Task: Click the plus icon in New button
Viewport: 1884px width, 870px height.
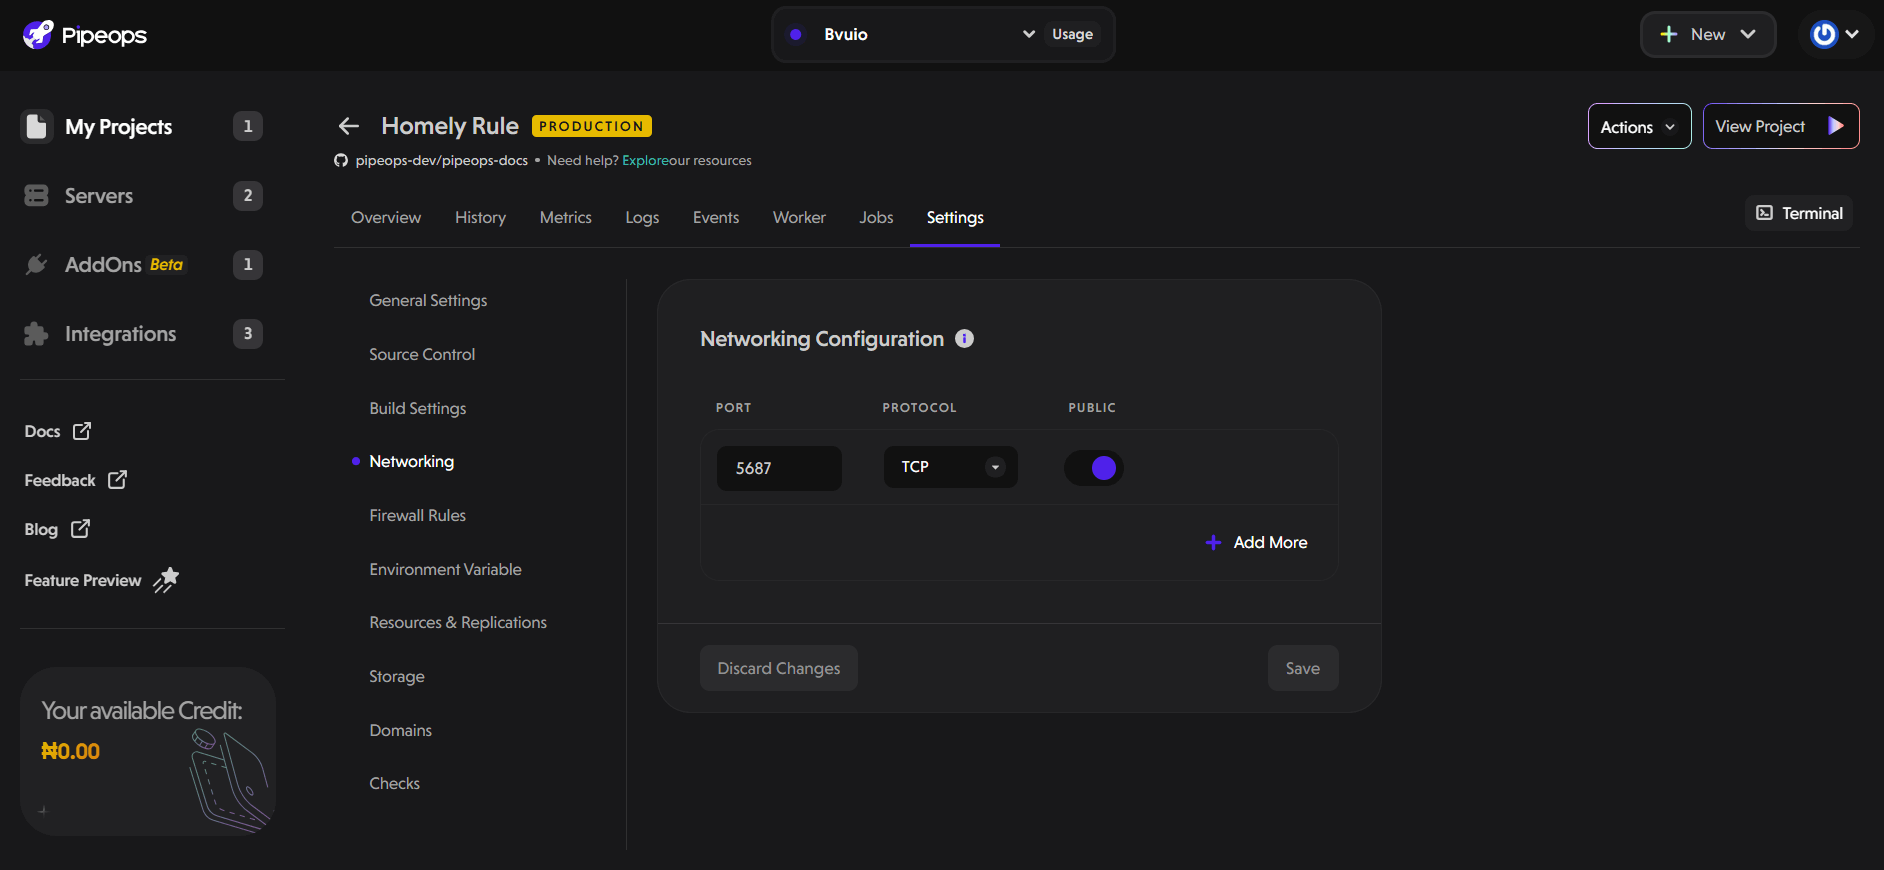Action: [1669, 34]
